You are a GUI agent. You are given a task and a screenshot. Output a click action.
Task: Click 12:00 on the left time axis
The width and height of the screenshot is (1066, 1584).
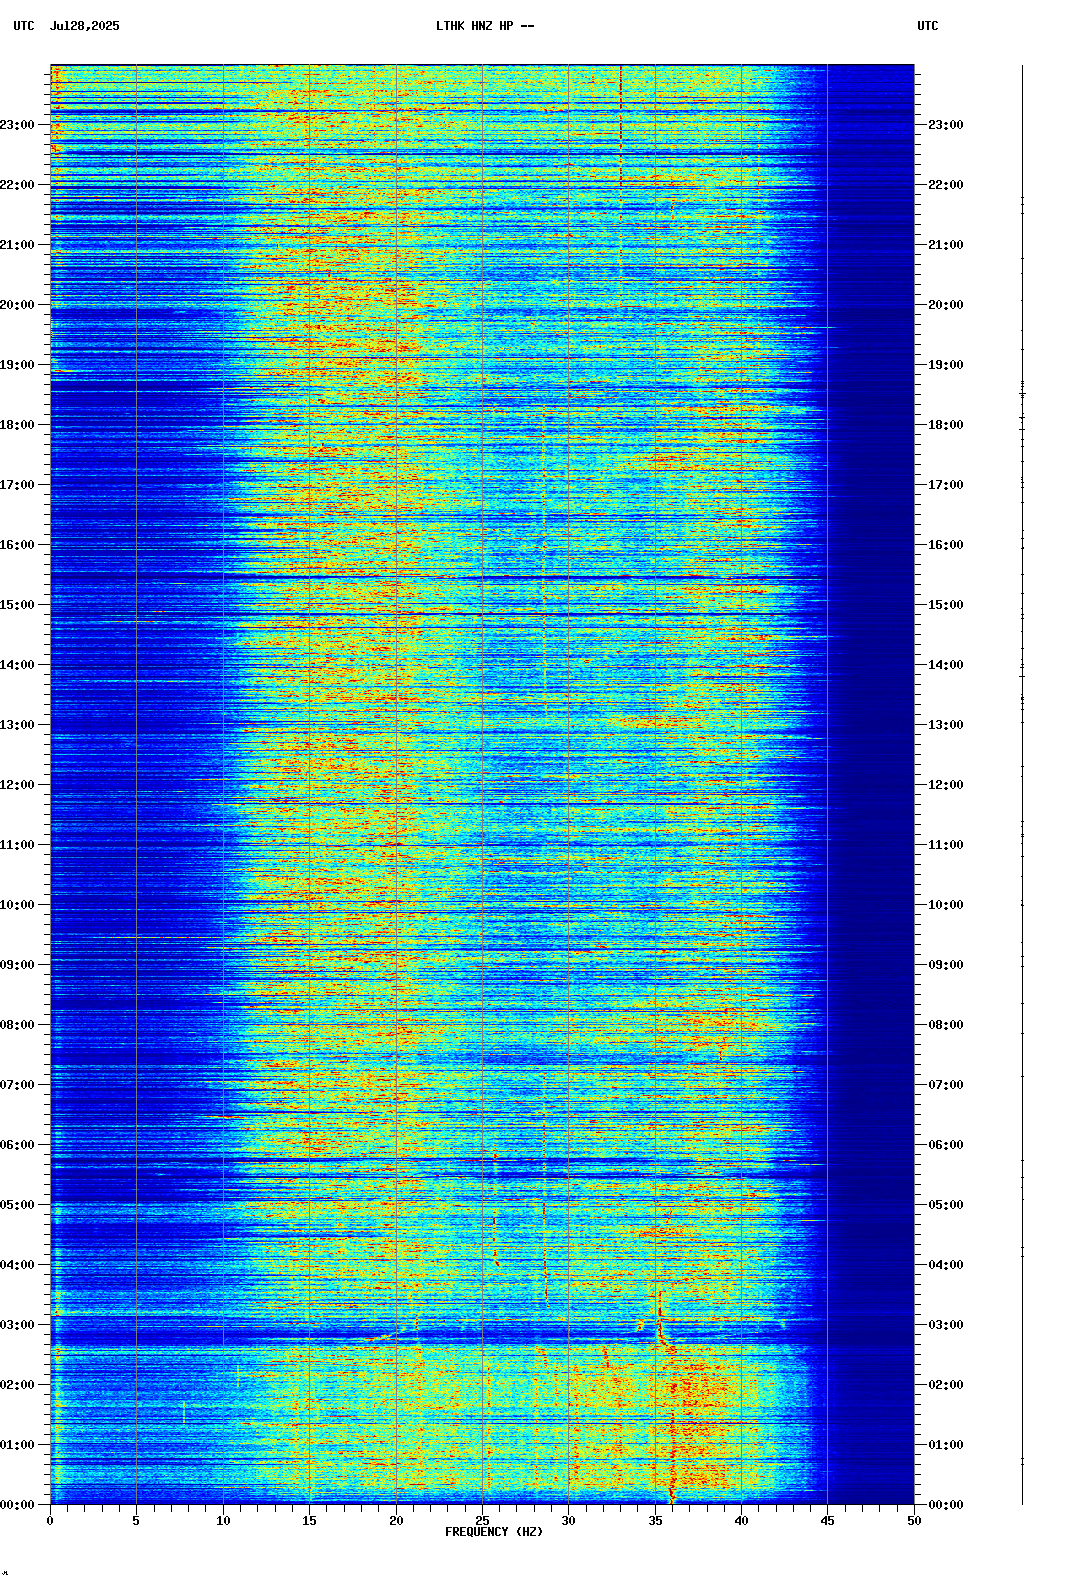coord(17,785)
